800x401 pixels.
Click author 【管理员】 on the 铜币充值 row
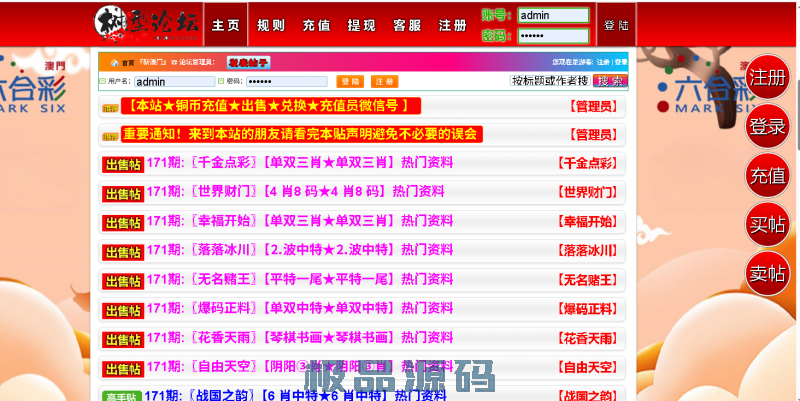592,106
